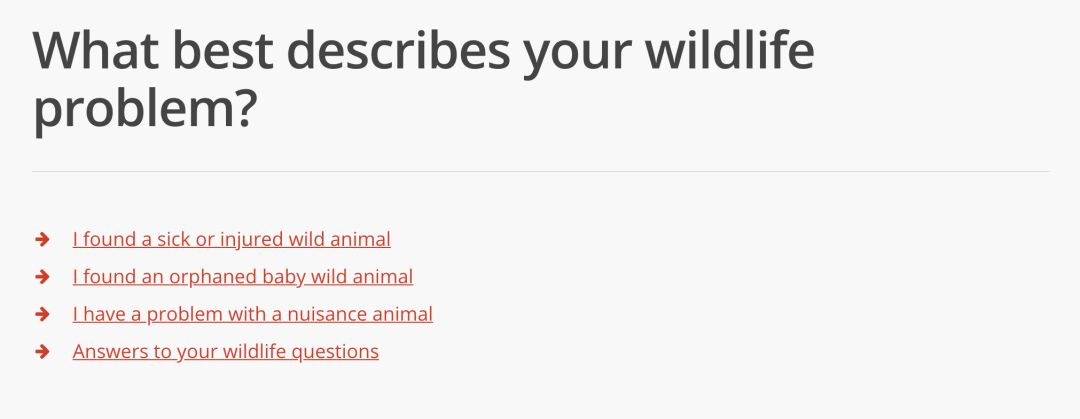The width and height of the screenshot is (1080, 419).
Task: Click arrow icon beside orphaned baby animal link
Action: 42,277
